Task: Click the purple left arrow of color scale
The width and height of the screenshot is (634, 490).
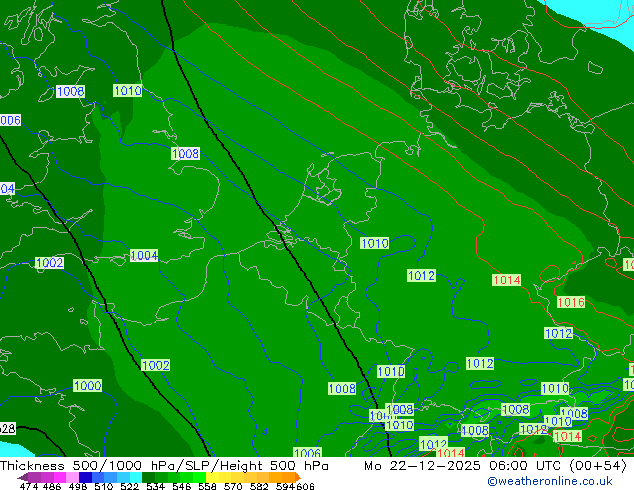Action: tap(23, 477)
